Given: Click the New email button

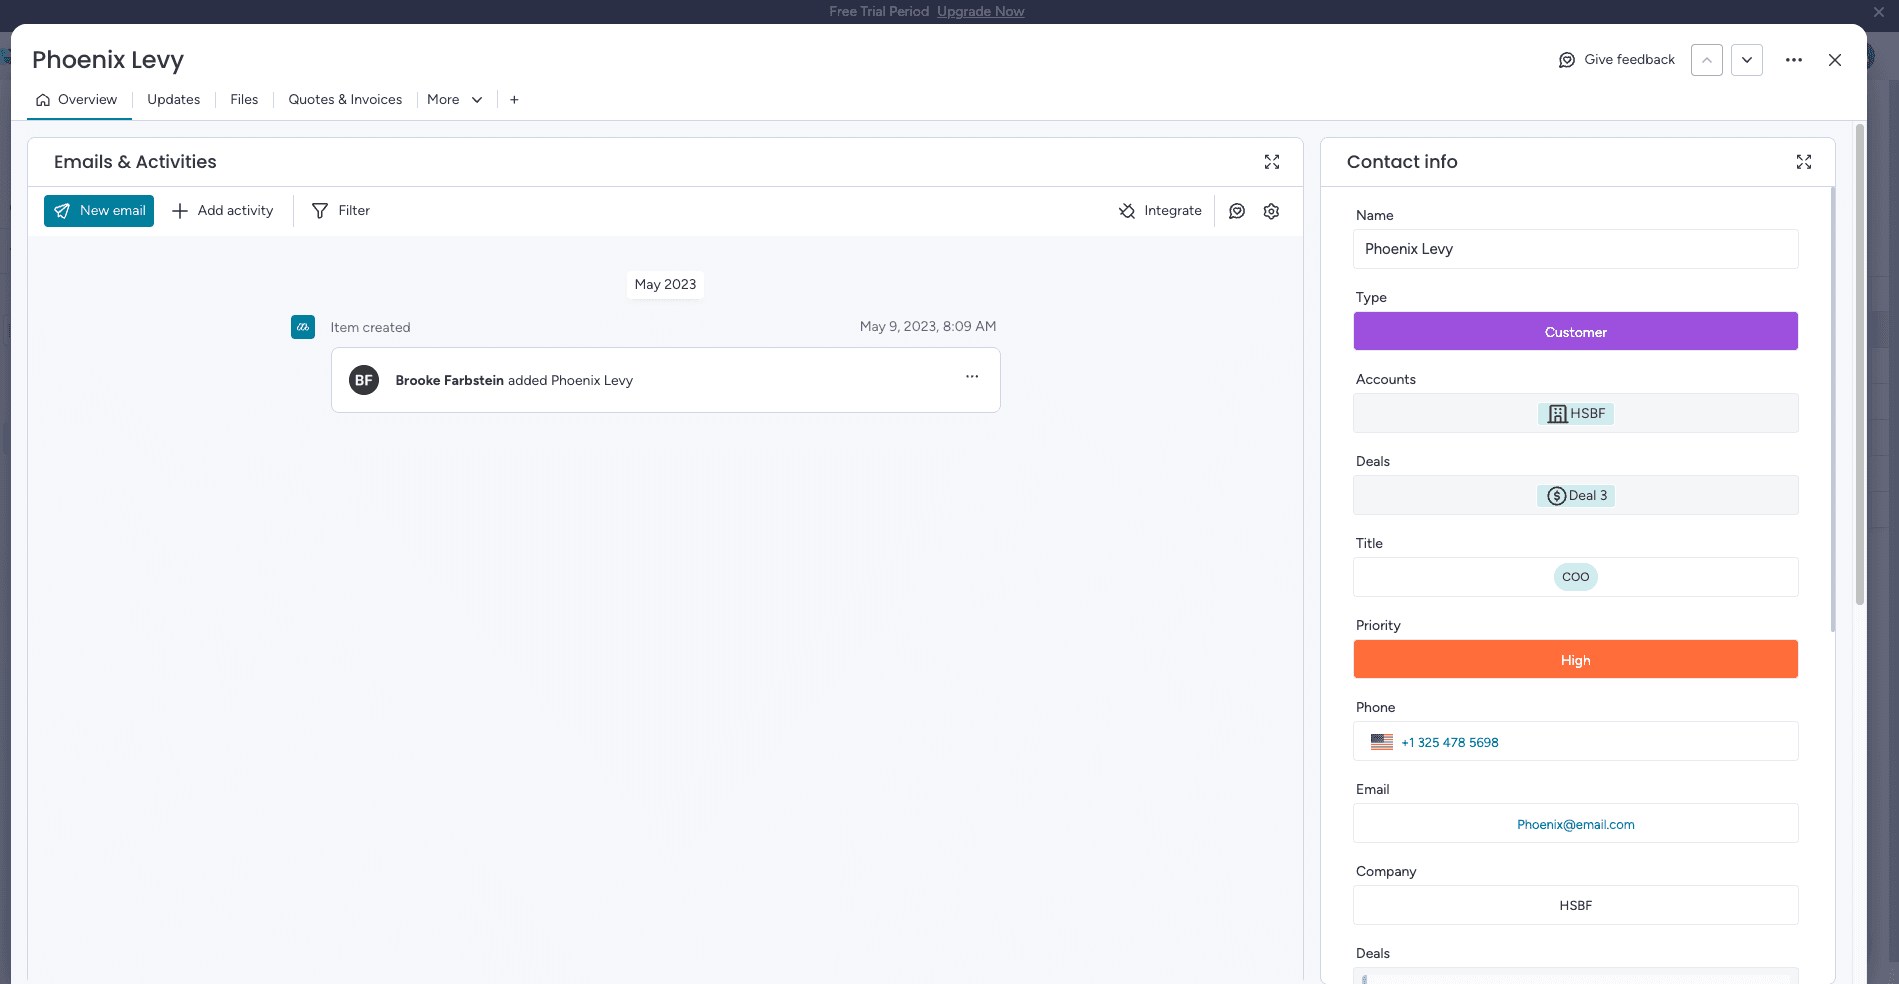Looking at the screenshot, I should 99,211.
